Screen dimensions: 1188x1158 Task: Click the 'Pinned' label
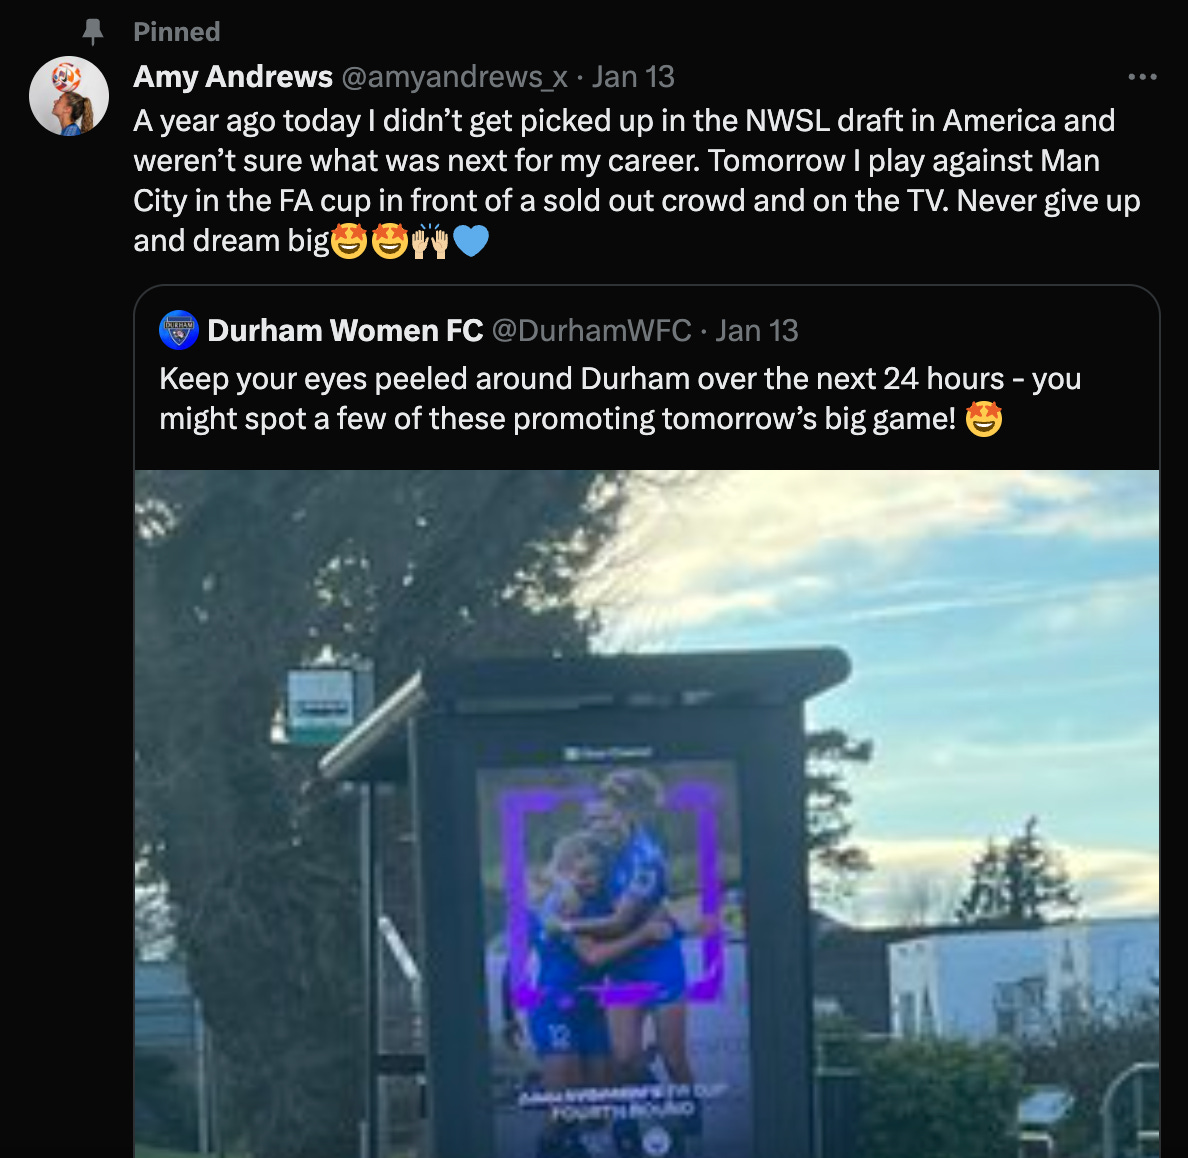[177, 32]
